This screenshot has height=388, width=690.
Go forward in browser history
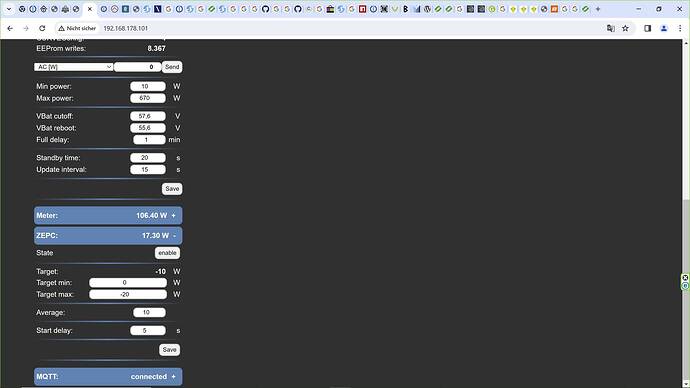point(26,28)
